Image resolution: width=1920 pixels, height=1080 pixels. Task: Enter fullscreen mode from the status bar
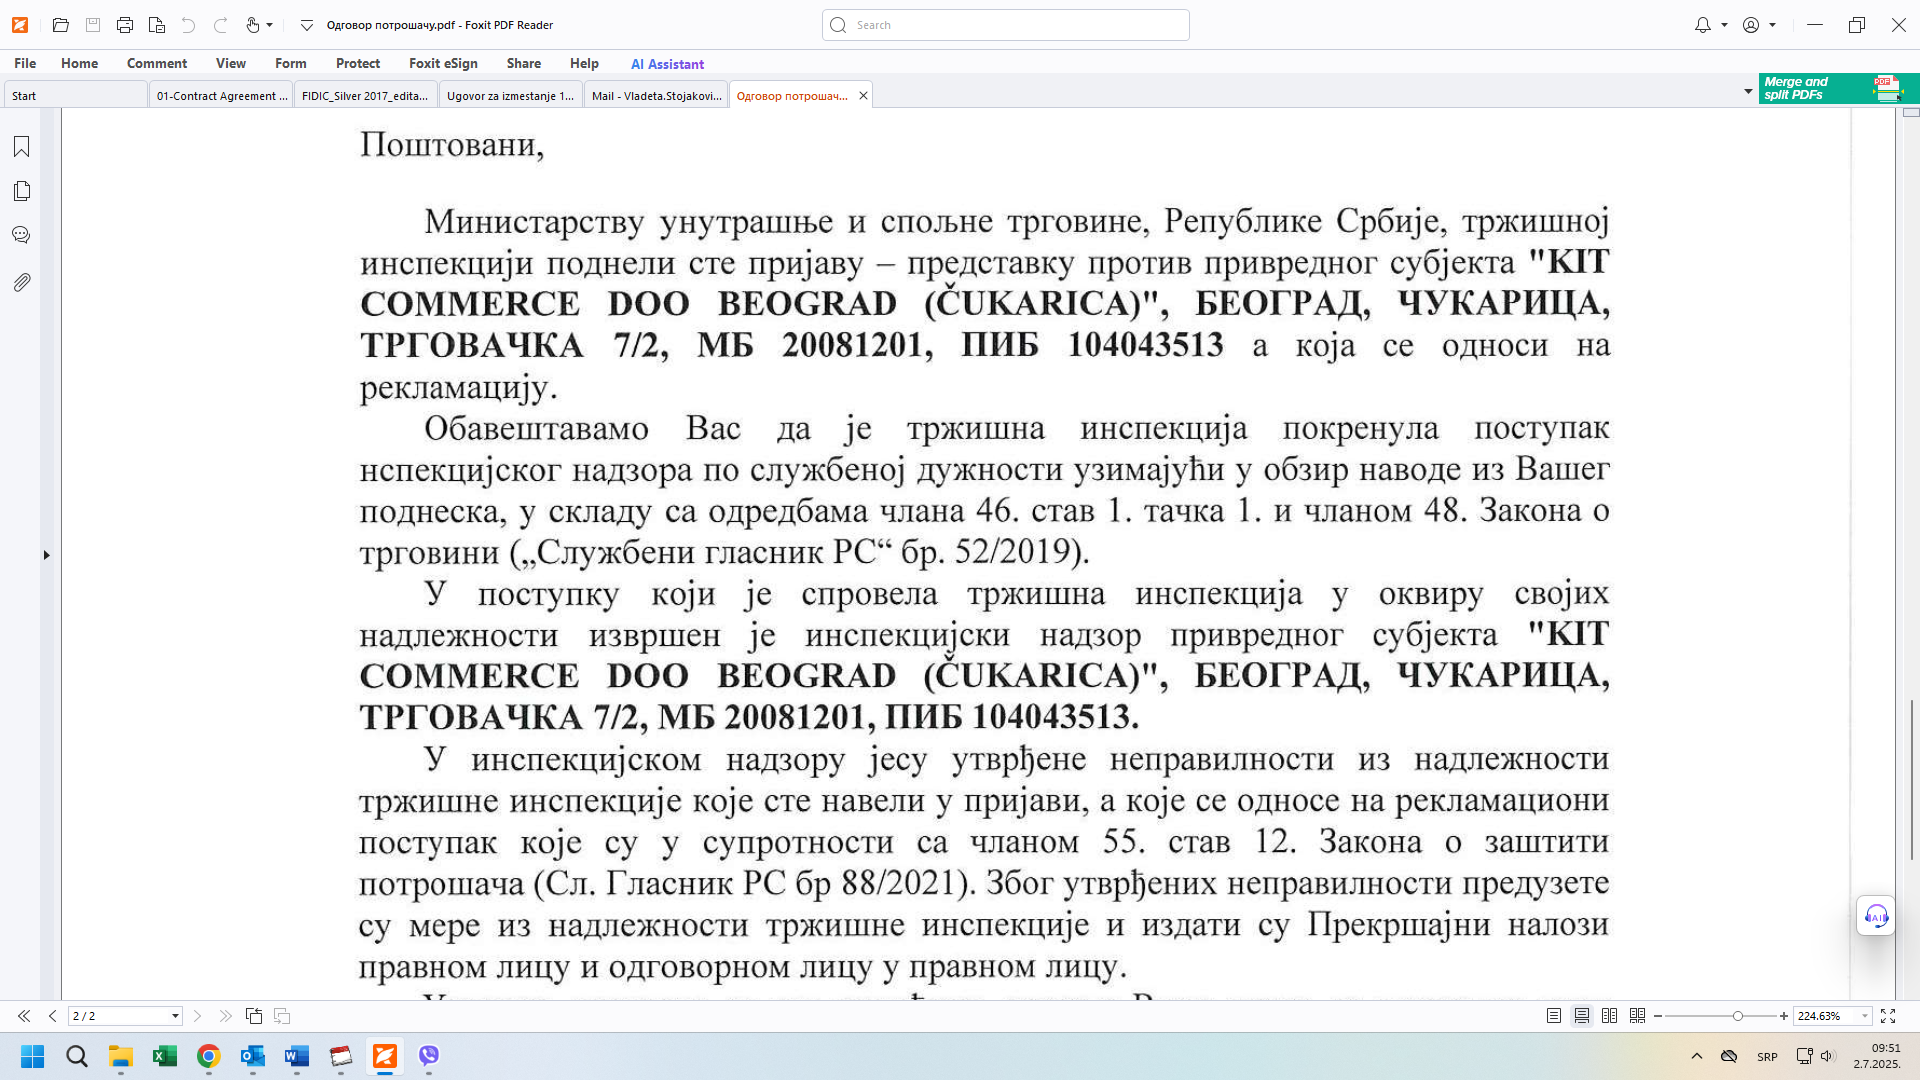pos(1888,1016)
